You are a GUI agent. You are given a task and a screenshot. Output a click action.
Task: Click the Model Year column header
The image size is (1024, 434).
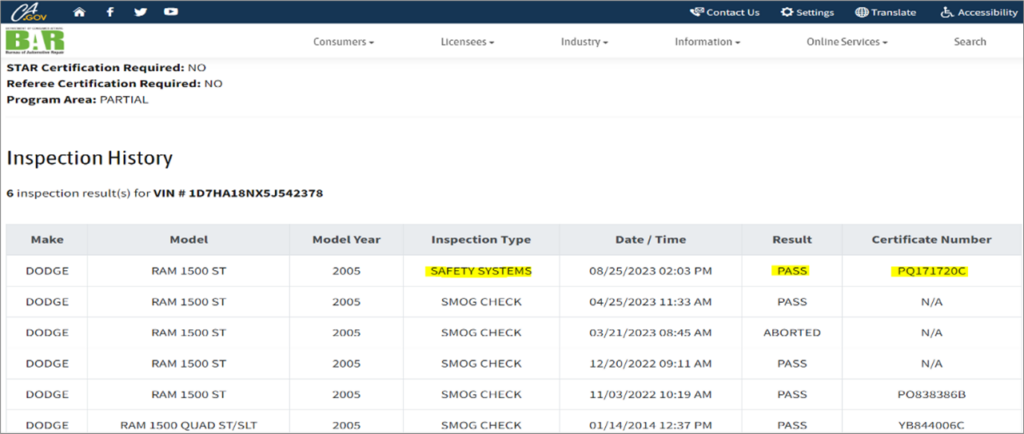tap(346, 240)
